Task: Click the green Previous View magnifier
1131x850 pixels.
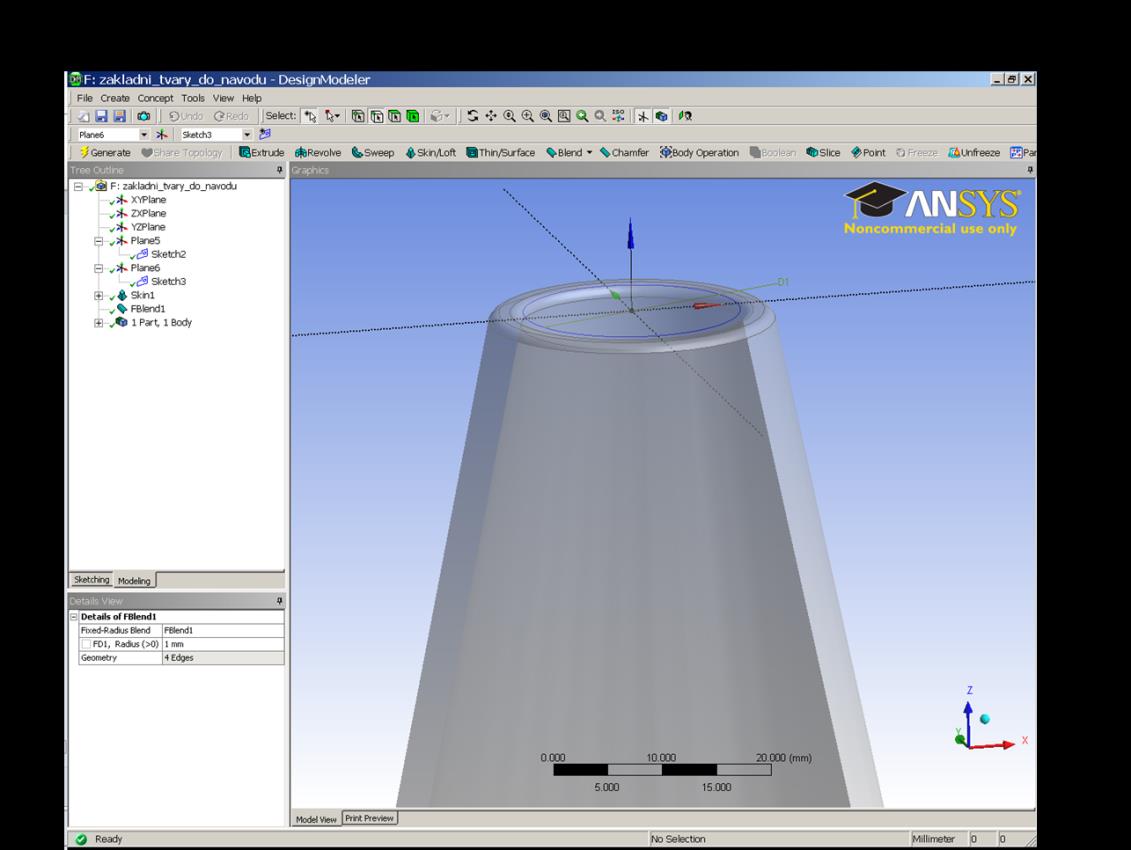Action: click(x=582, y=115)
